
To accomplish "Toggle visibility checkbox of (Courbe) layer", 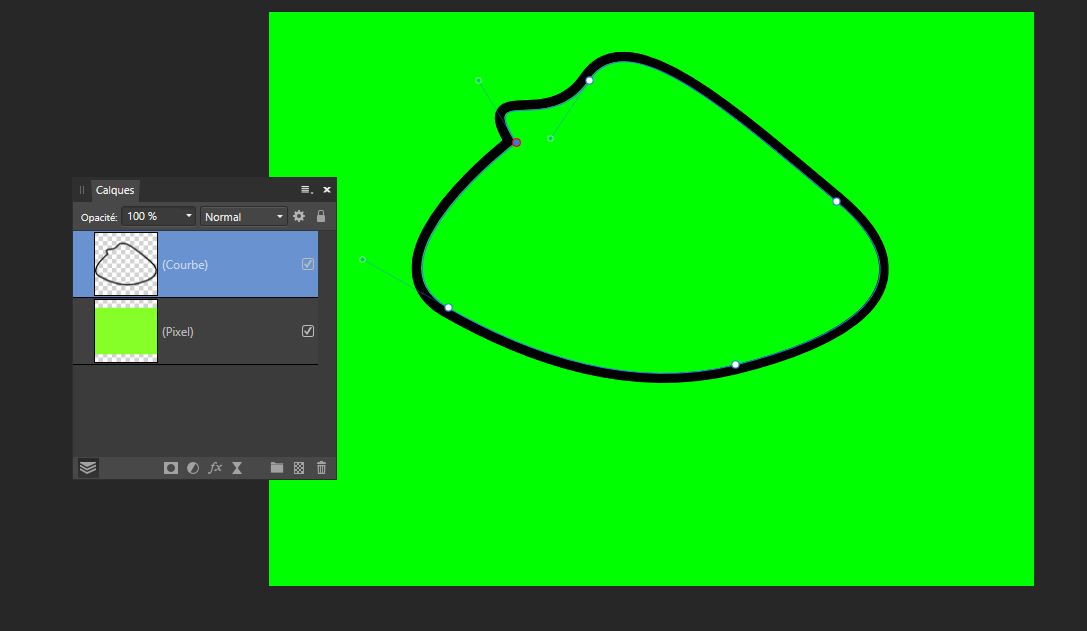I will (x=308, y=264).
